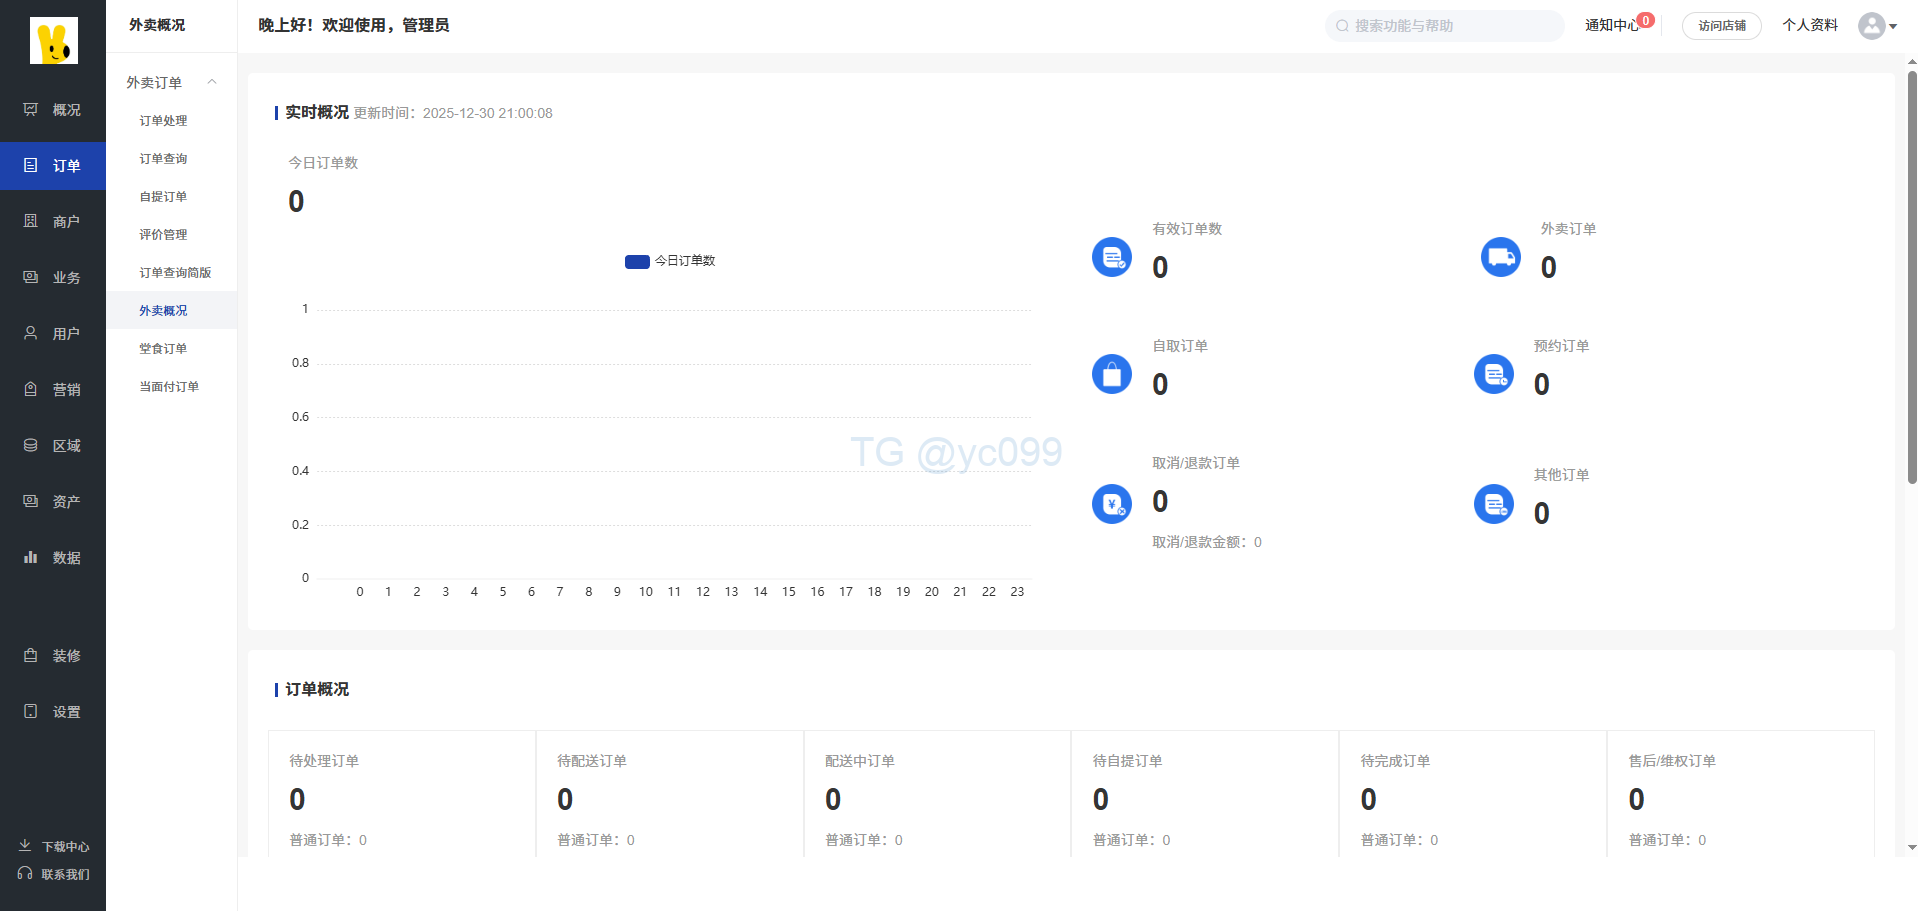Click the 访问店铺 button
Screen dimensions: 1918x911
[1721, 26]
